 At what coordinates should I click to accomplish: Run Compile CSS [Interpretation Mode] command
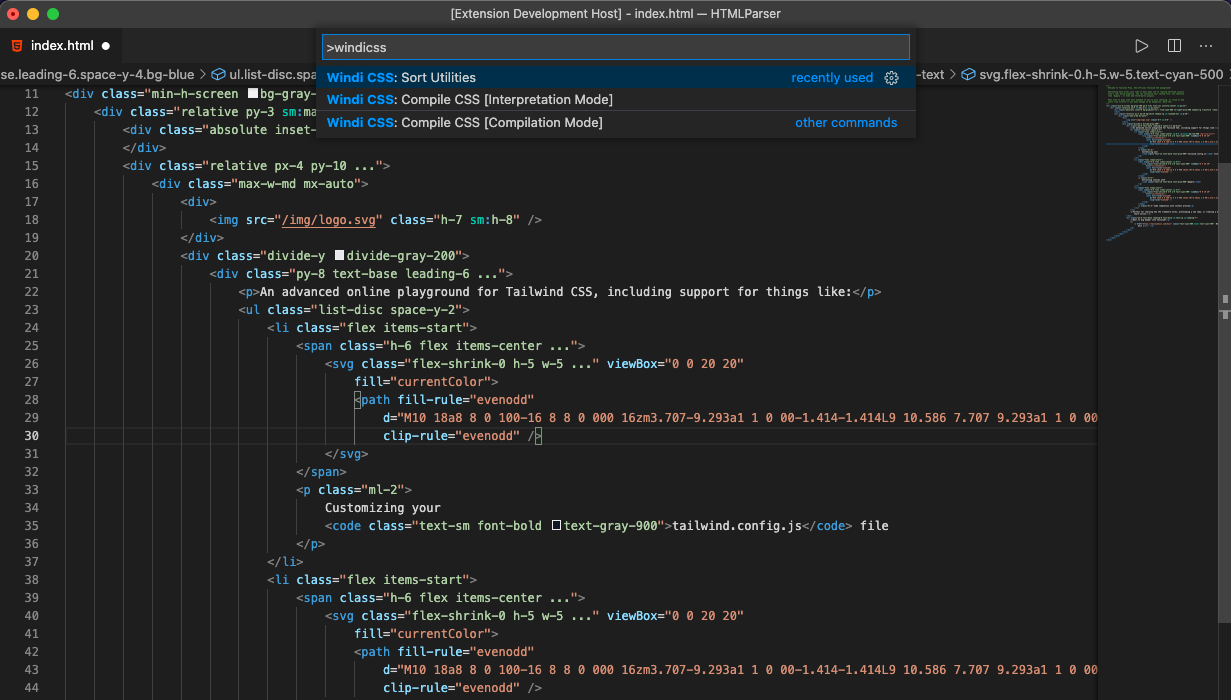616,100
